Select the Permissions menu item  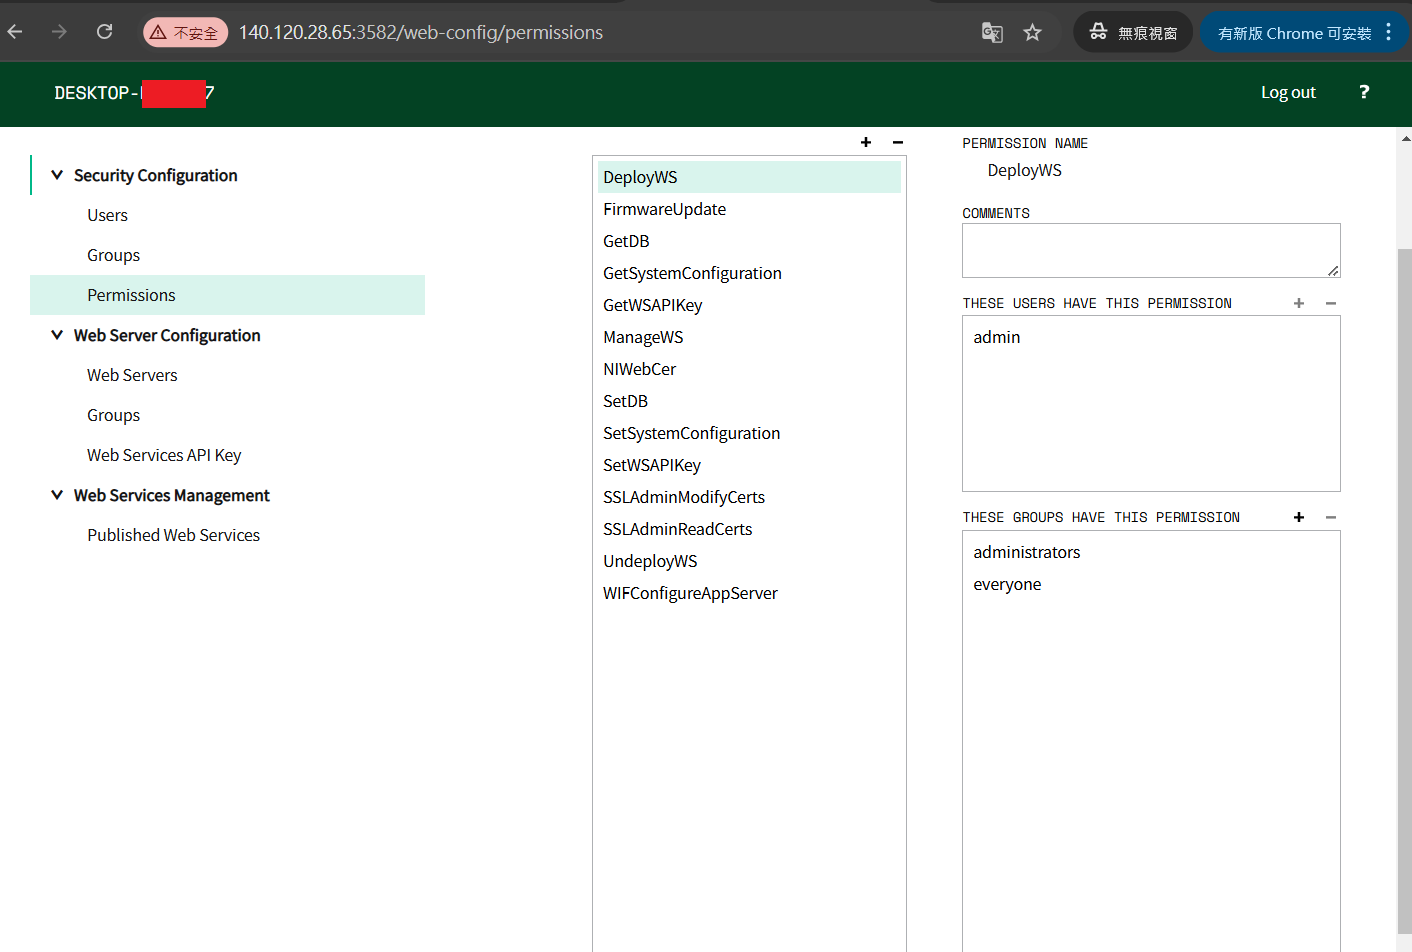(228, 295)
